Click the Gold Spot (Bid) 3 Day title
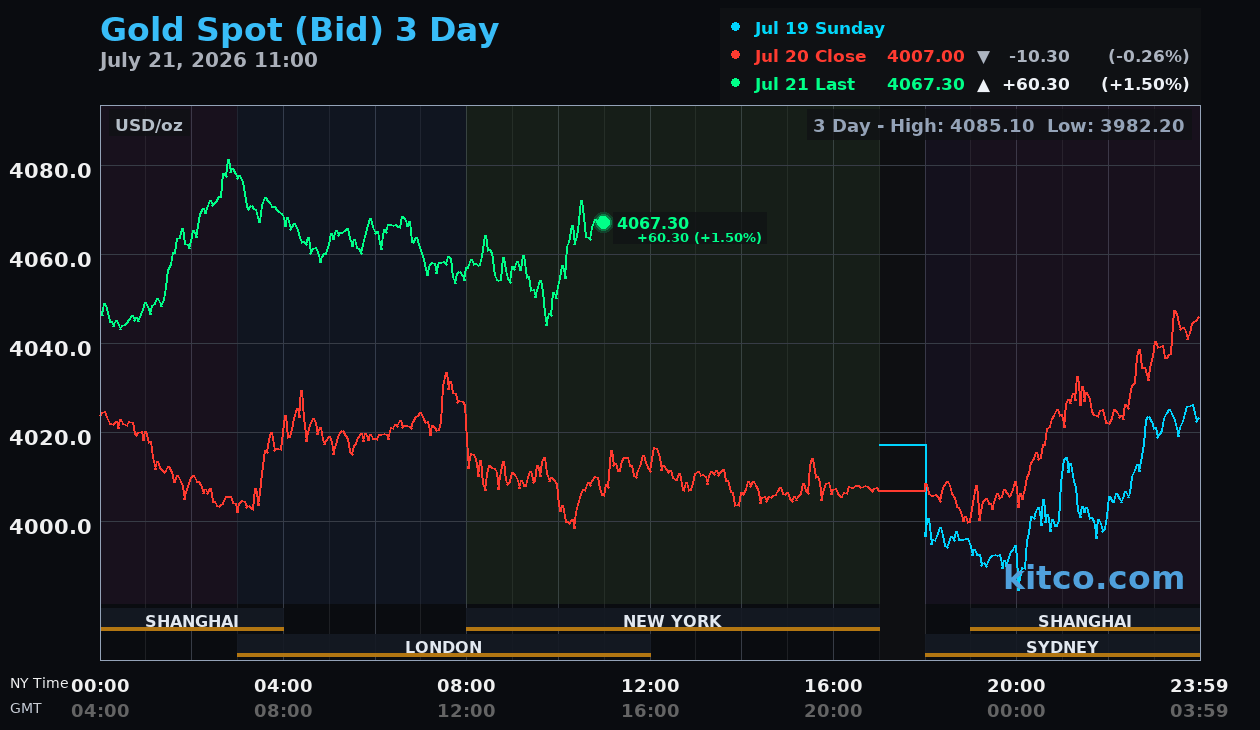Screen dimensions: 1260x730 [x=299, y=30]
